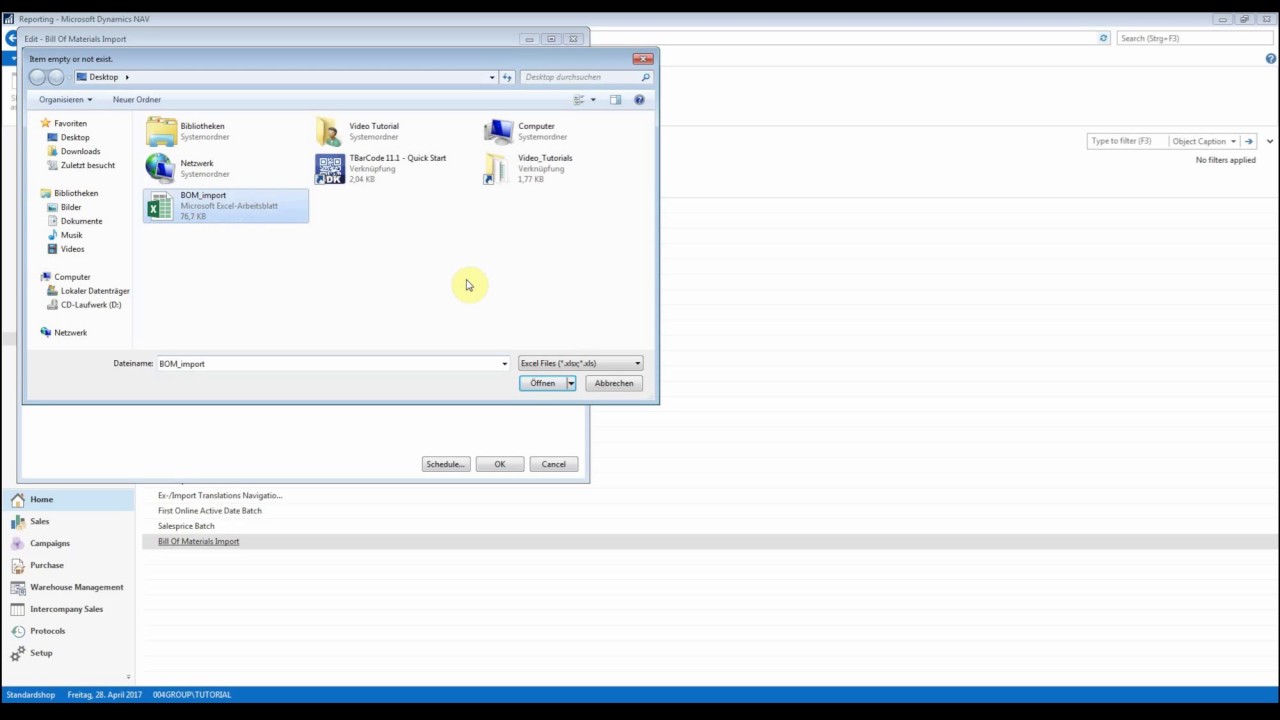The height and width of the screenshot is (720, 1280).
Task: Select Bilder in the navigation tree
Action: (71, 207)
